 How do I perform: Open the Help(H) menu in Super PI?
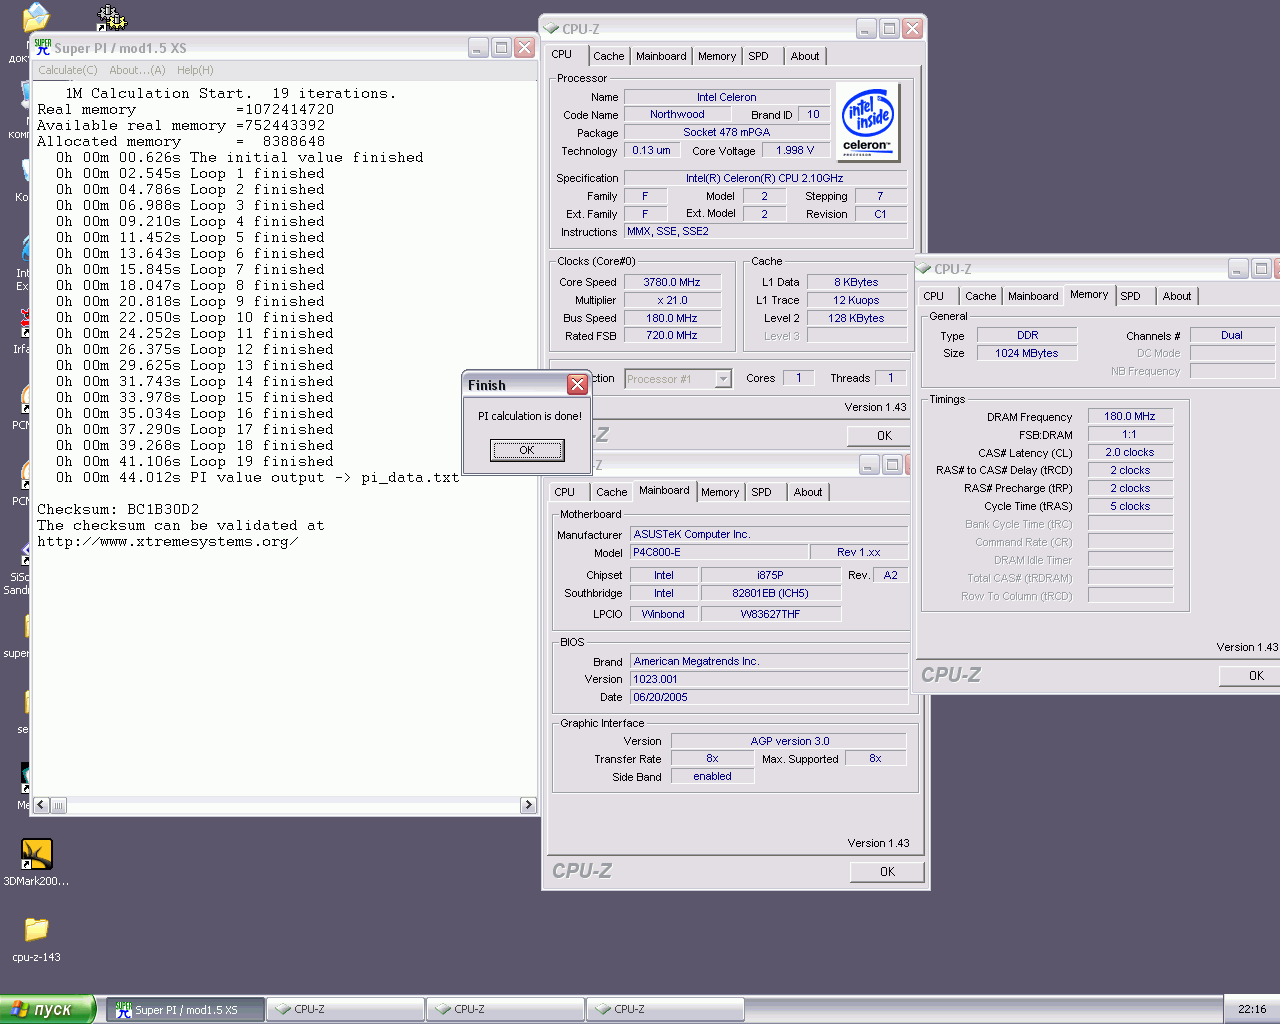click(195, 70)
